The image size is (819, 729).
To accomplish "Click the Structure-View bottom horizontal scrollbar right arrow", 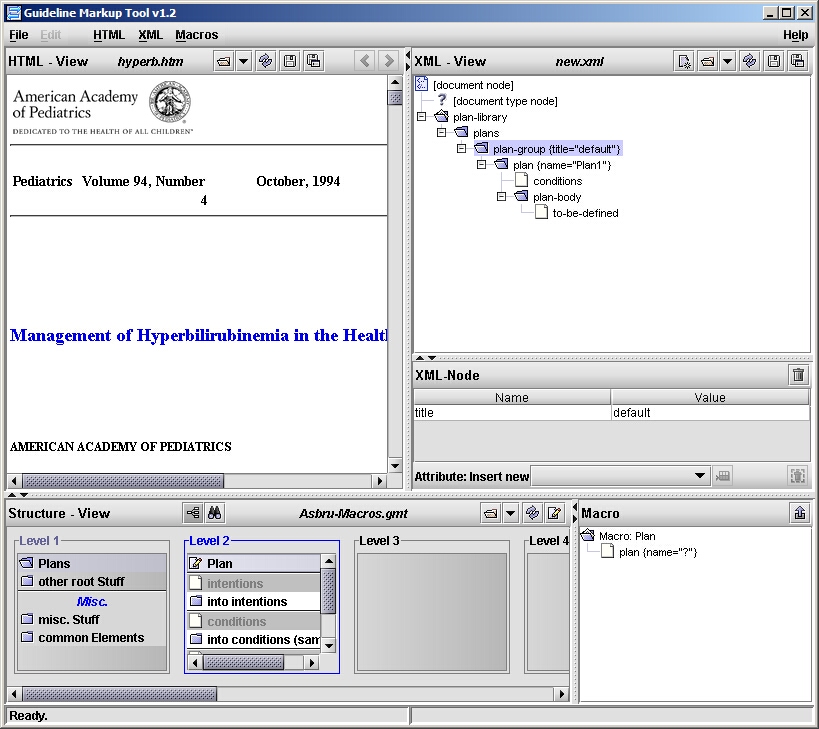I will (x=561, y=694).
